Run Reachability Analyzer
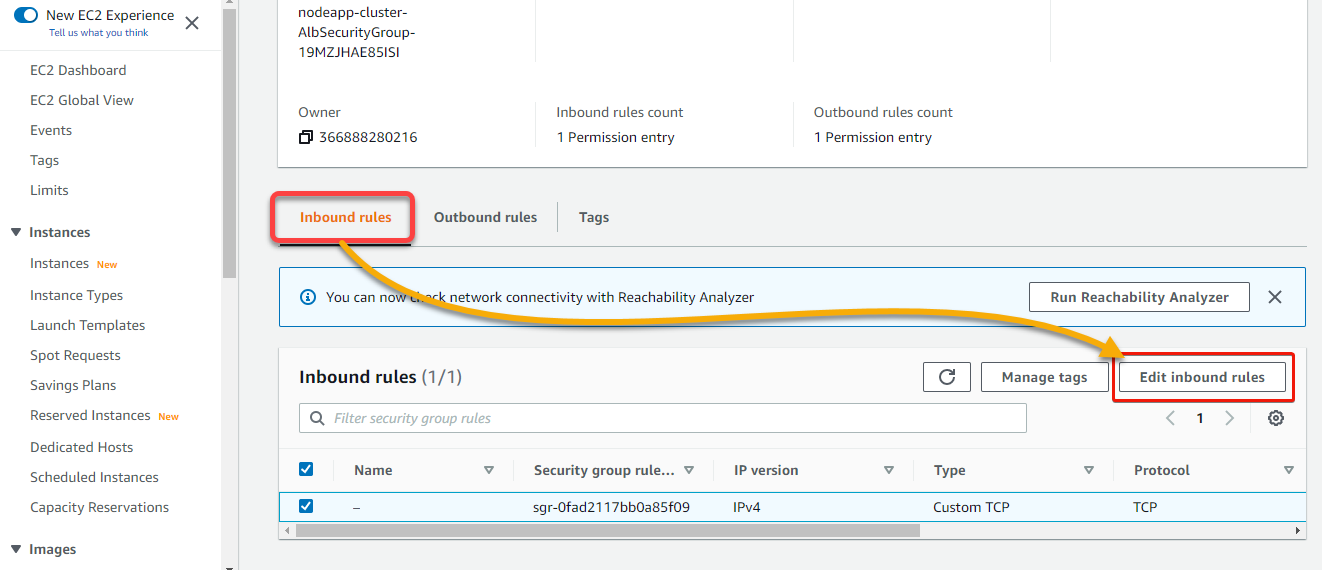This screenshot has width=1322, height=570. [x=1140, y=297]
